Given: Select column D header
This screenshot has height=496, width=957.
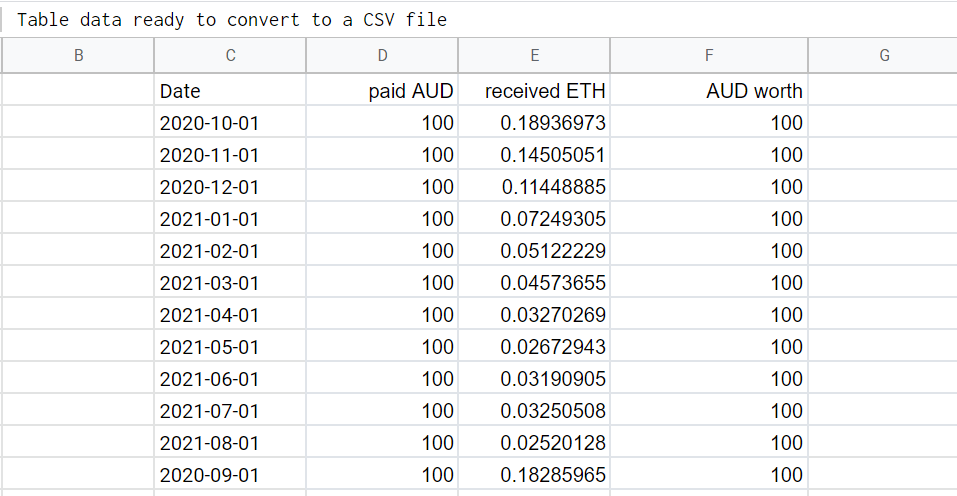Looking at the screenshot, I should point(382,56).
